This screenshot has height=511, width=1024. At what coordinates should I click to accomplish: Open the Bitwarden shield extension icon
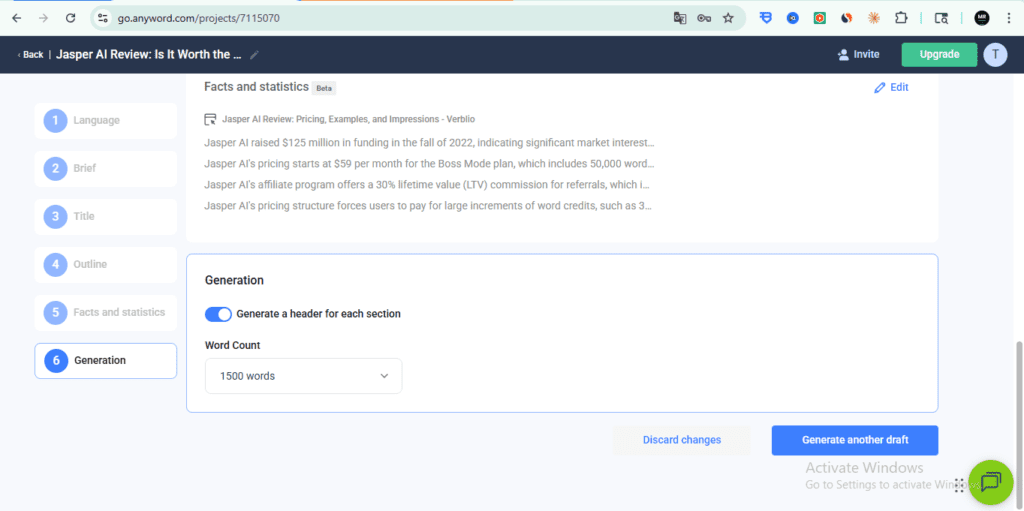[x=766, y=18]
